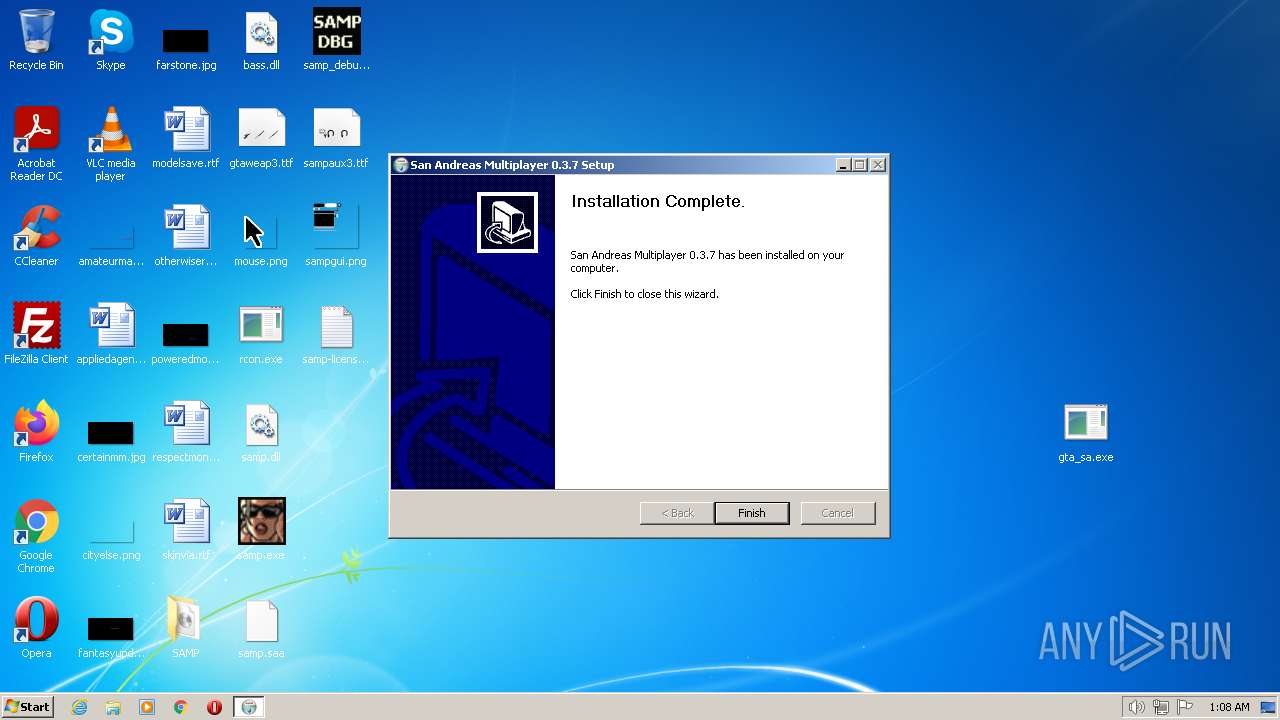The height and width of the screenshot is (720, 1280).
Task: Close the San Andreas Multiplayer Setup window
Action: 878,165
